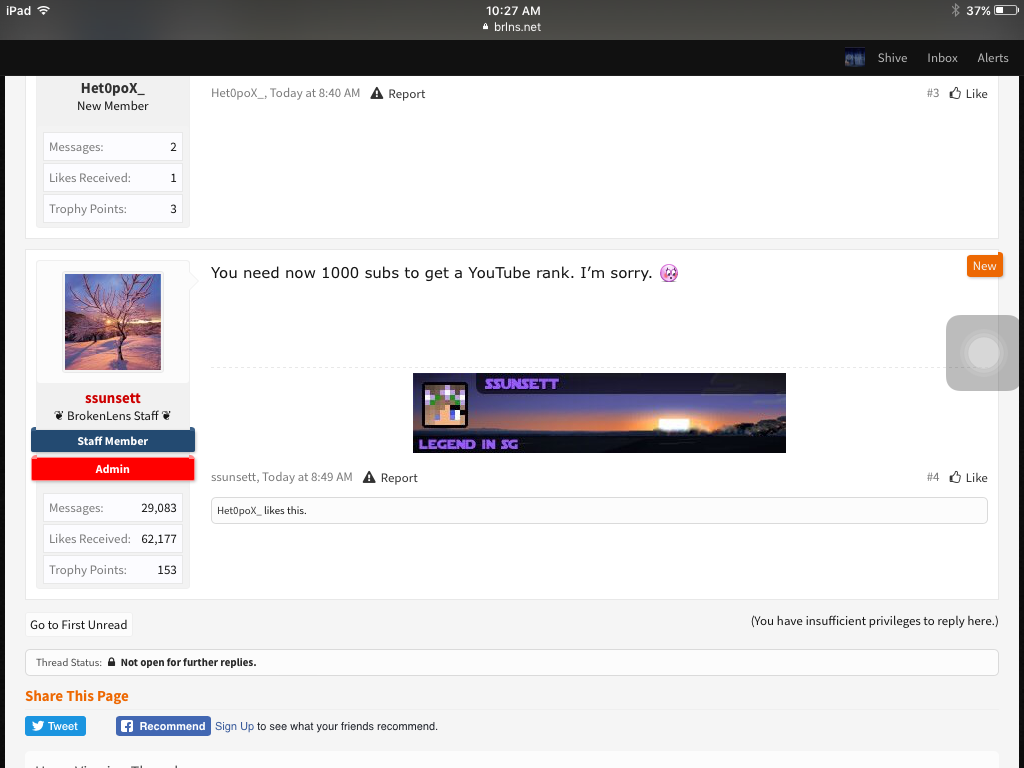1024x768 pixels.
Task: Click warning icon of post #4 Report
Action: [x=369, y=477]
